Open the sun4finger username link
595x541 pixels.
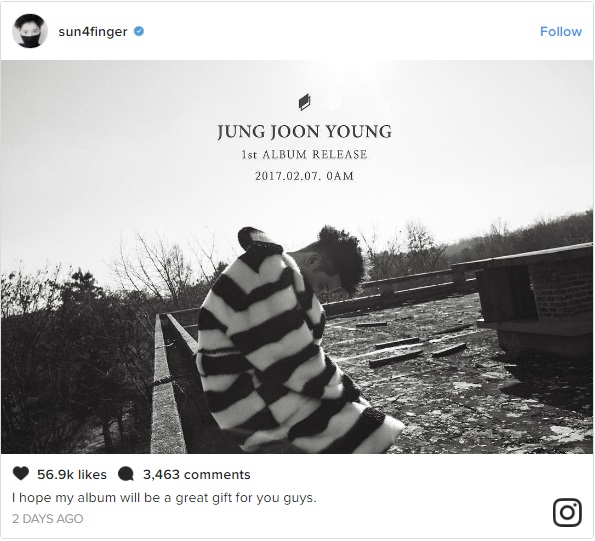93,31
